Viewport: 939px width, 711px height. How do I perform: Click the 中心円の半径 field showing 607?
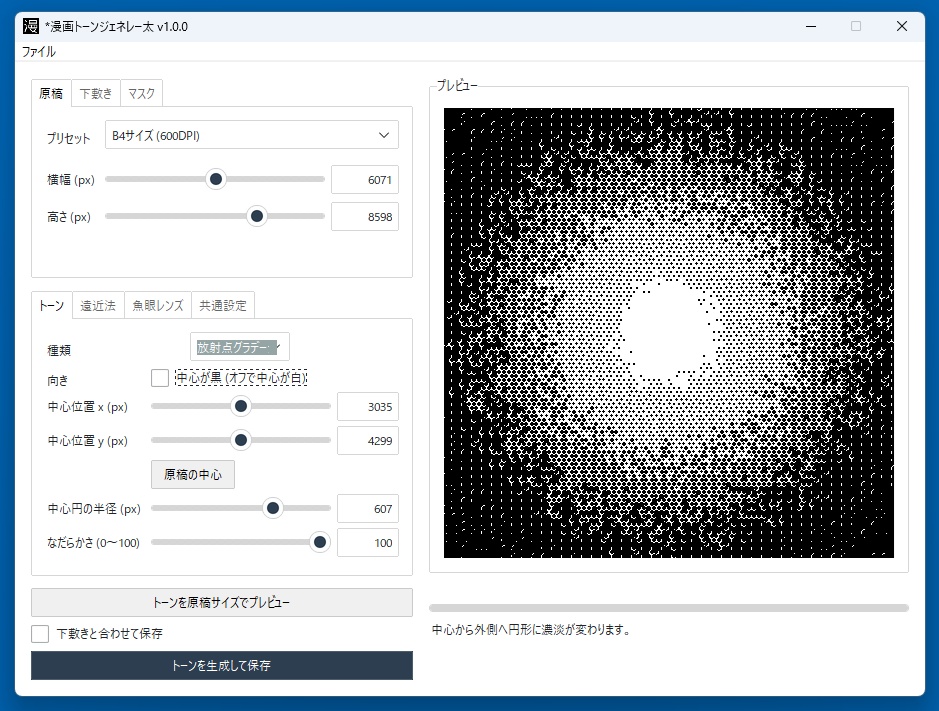point(368,509)
